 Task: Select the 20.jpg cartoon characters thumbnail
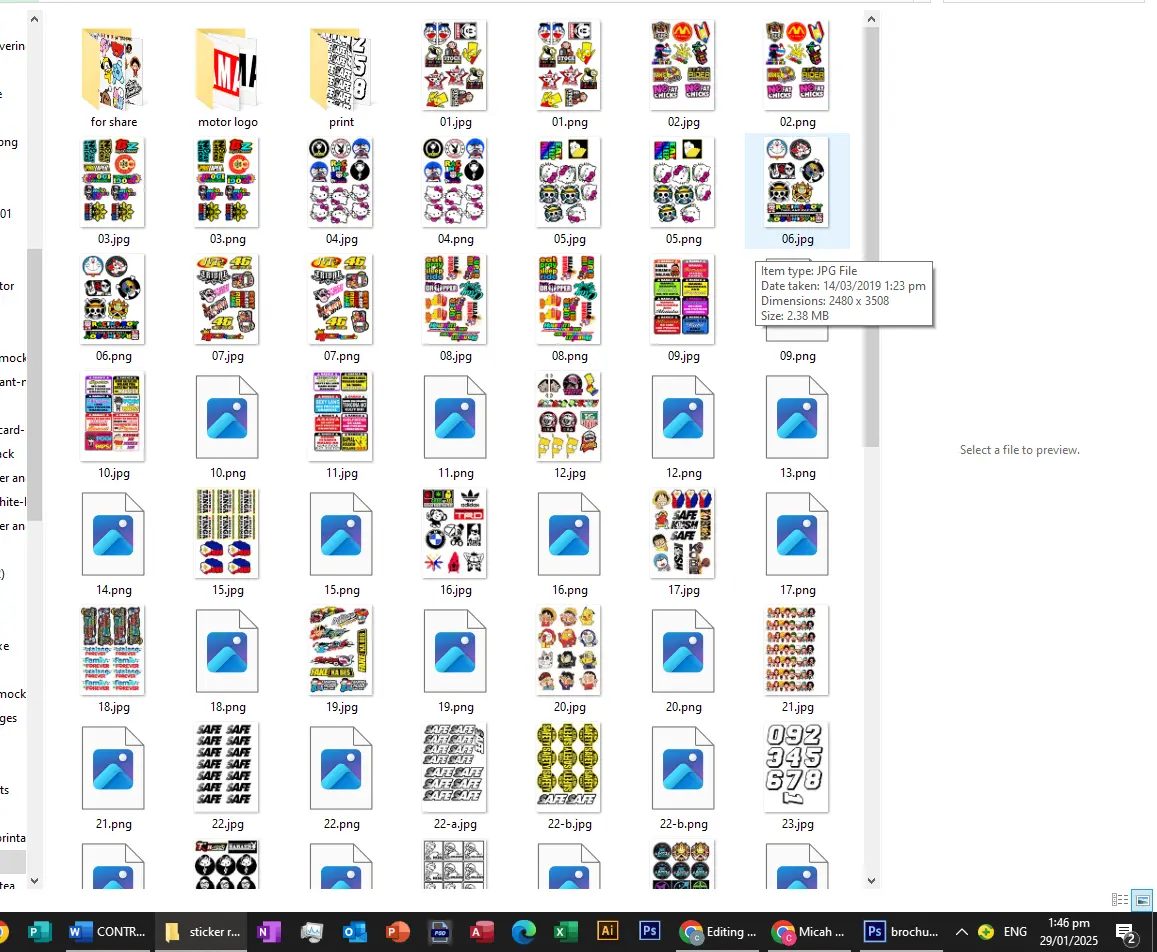(569, 650)
